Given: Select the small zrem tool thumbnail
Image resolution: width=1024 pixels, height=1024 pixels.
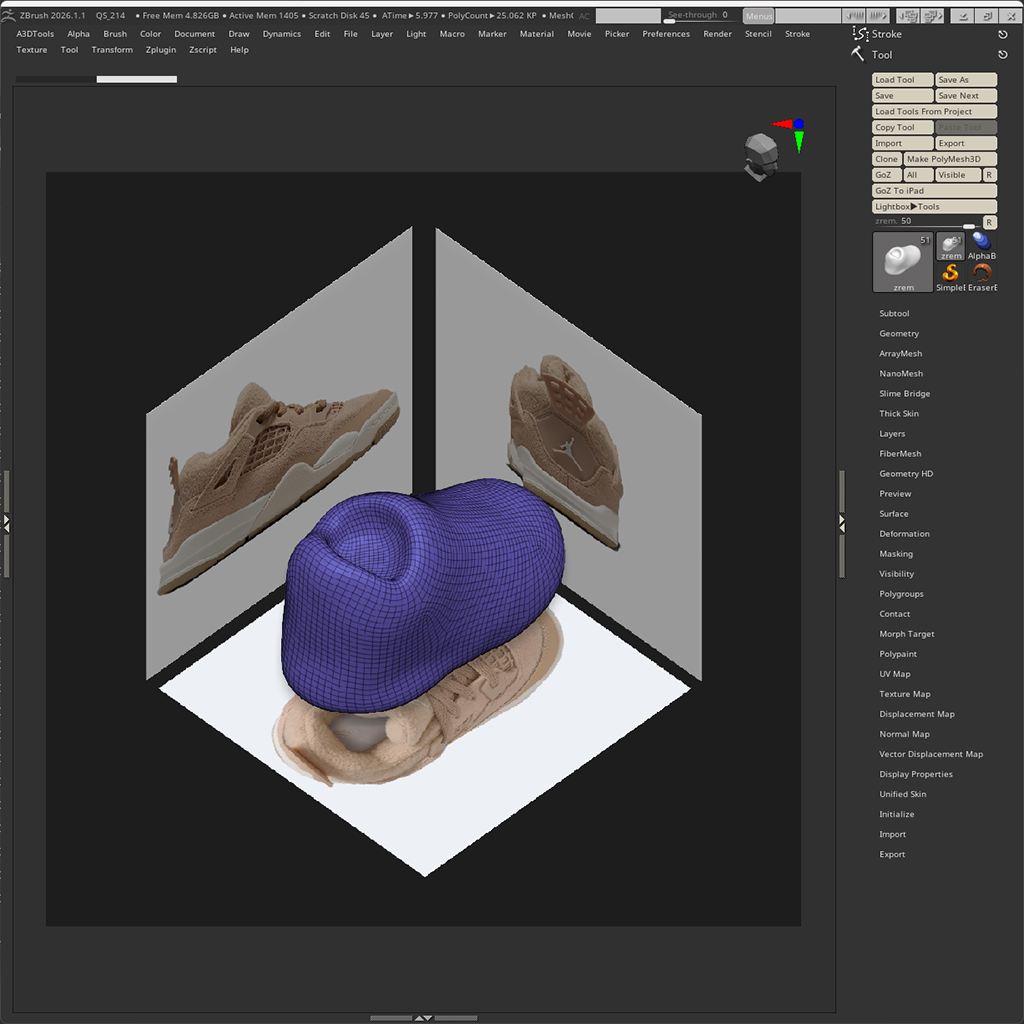Looking at the screenshot, I should click(950, 246).
